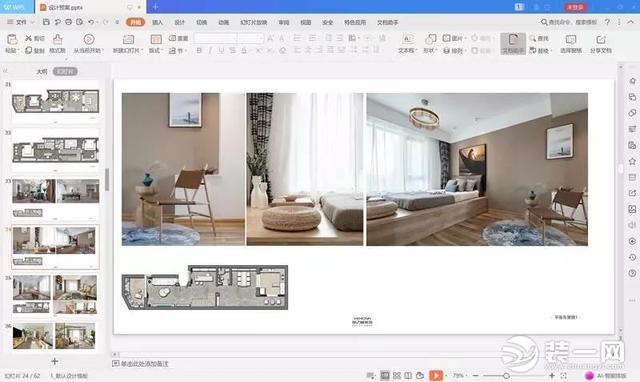Image resolution: width=640 pixels, height=382 pixels.
Task: Switch to slide sorter grid view
Action: point(397,375)
